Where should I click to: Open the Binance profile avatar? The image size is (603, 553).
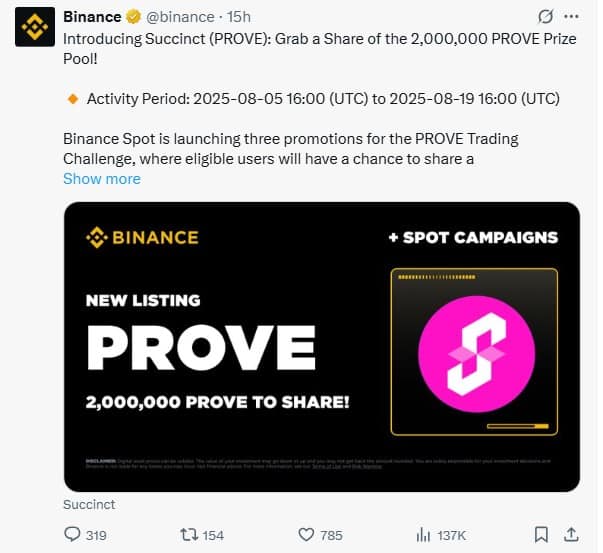click(x=34, y=27)
